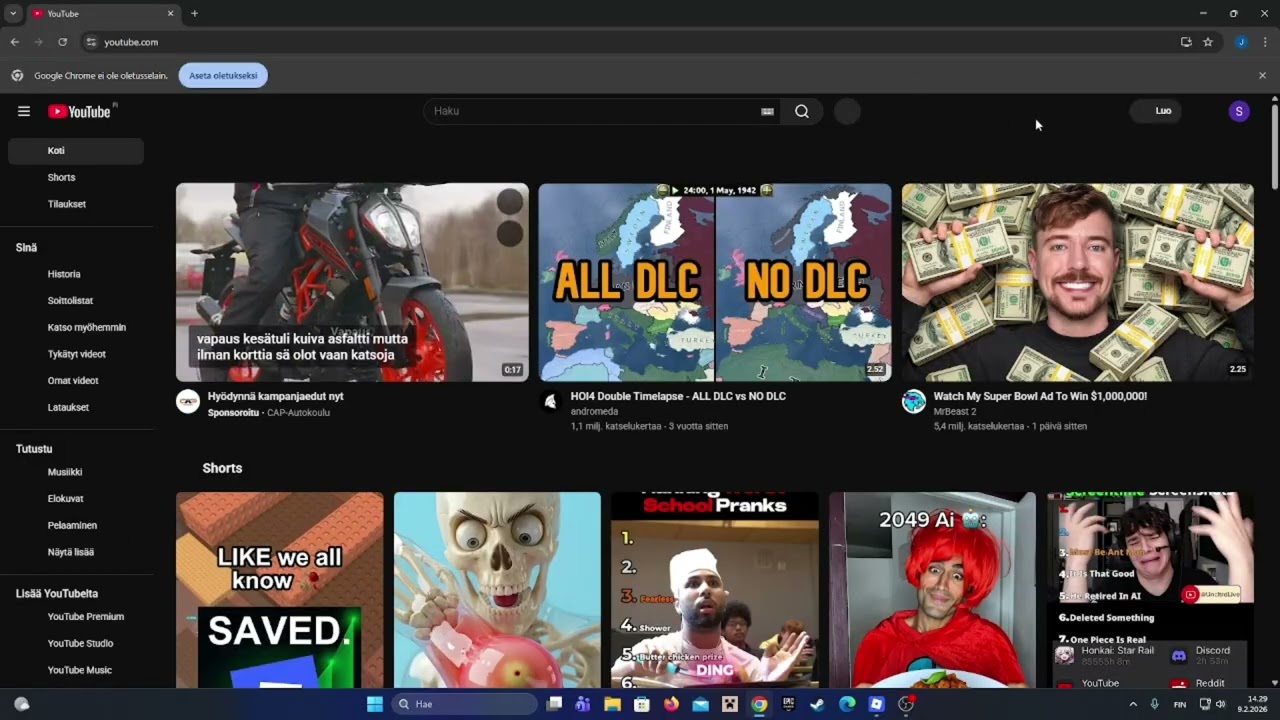
Task: Select Koti in the sidebar
Action: click(76, 151)
